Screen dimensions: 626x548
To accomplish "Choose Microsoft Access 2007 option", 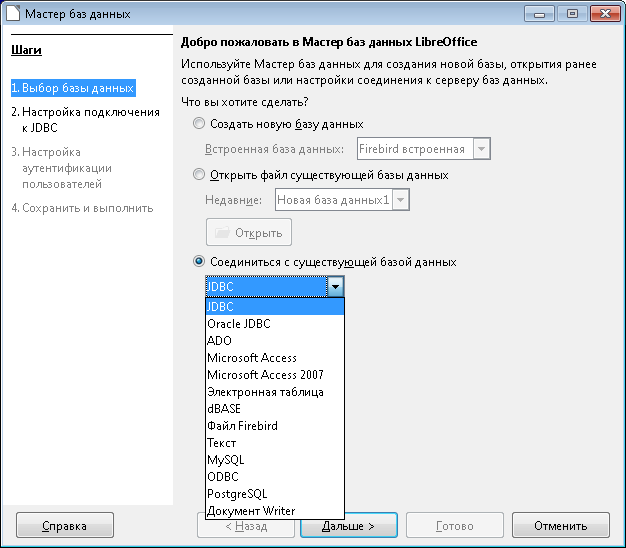I will (275, 375).
